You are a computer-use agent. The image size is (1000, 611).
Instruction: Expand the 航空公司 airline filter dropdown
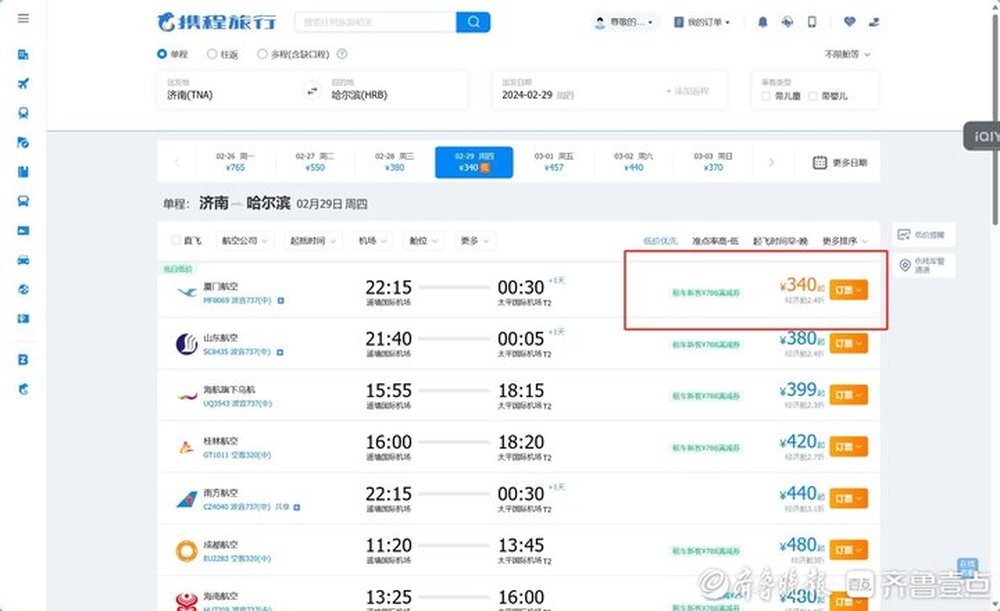coord(244,240)
